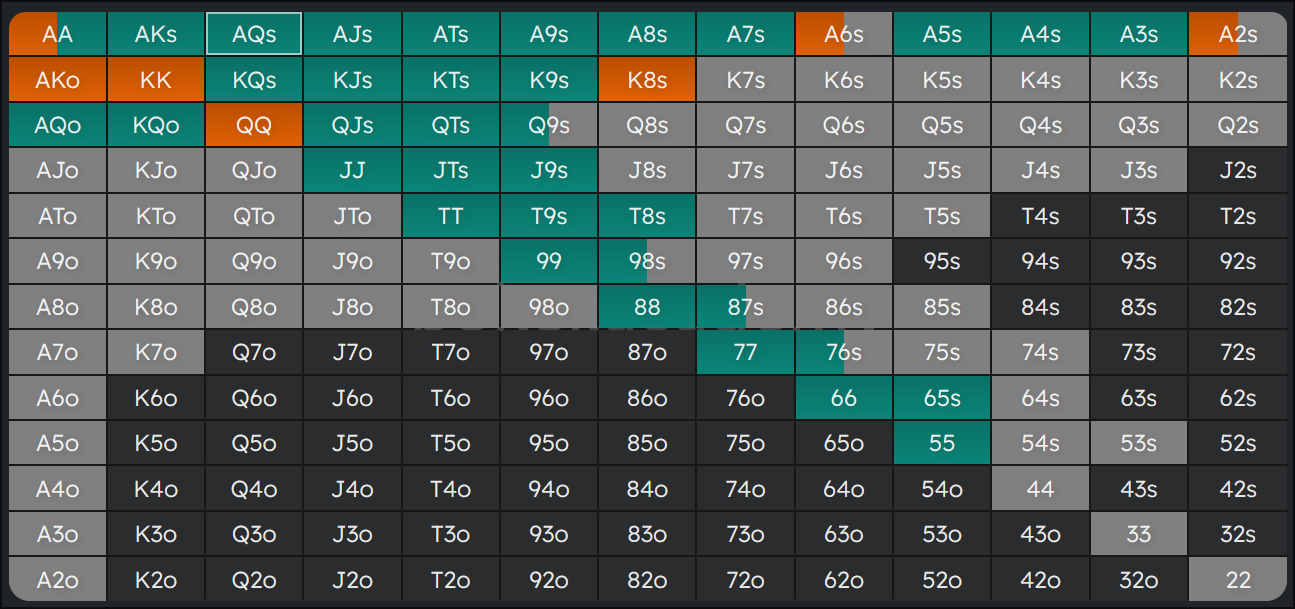The image size is (1295, 609).
Task: Choose the Q9s partially filled cell
Action: click(549, 126)
